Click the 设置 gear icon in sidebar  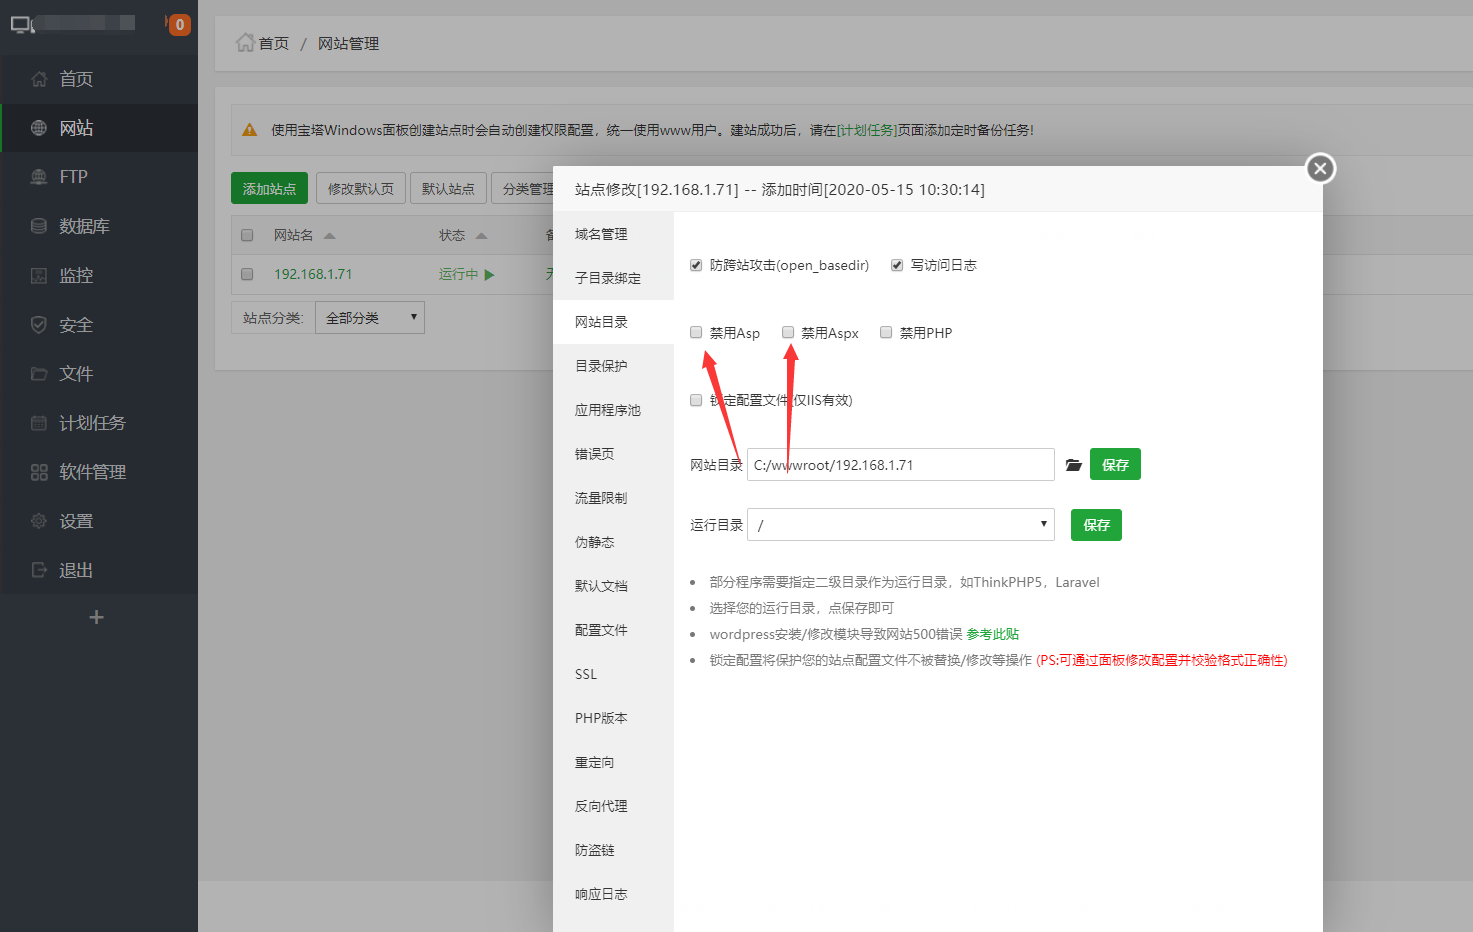tap(39, 521)
